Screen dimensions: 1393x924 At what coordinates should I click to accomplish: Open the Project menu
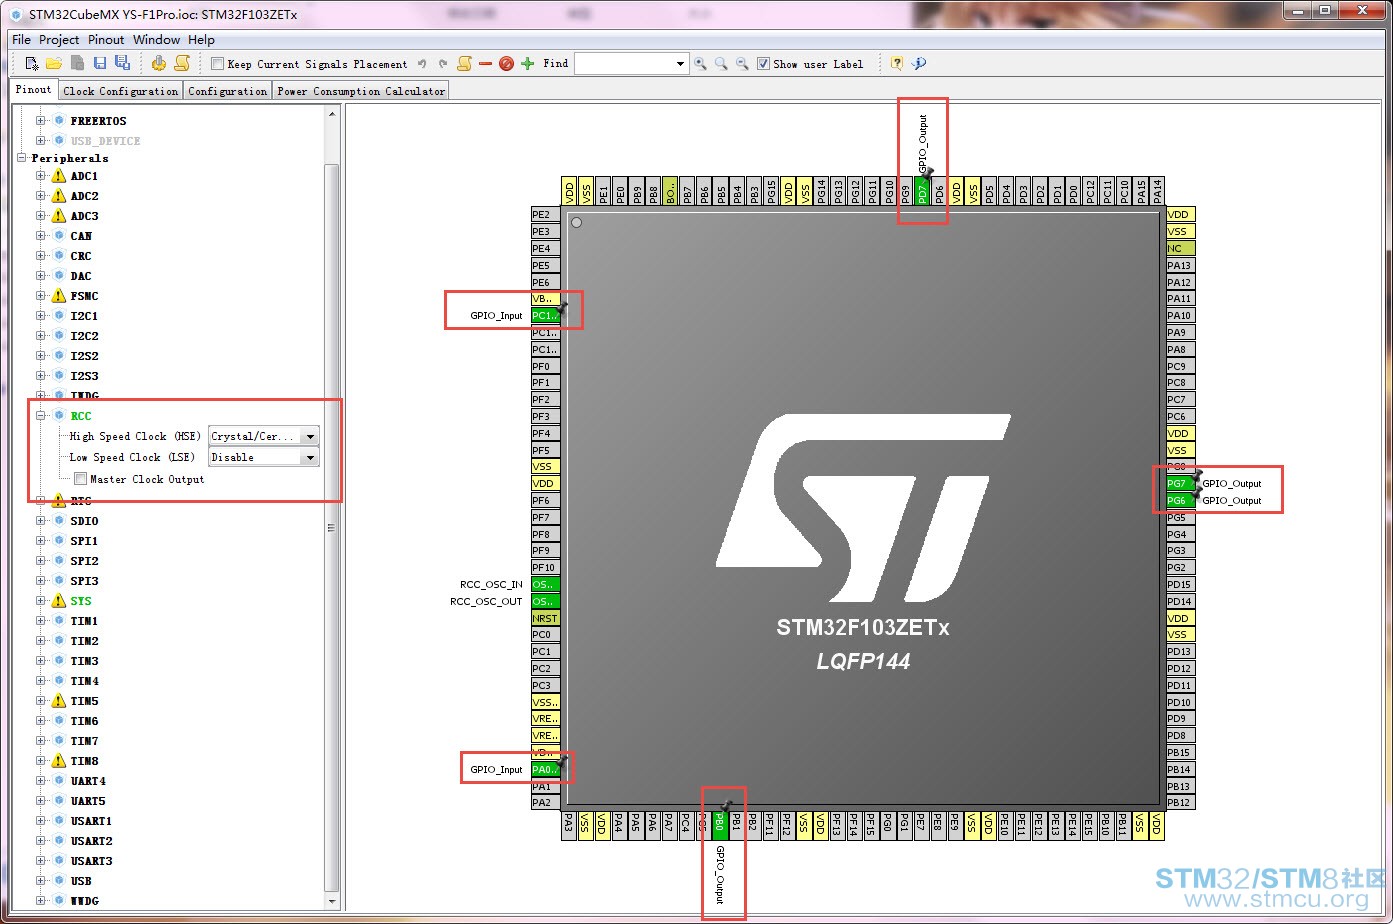59,40
